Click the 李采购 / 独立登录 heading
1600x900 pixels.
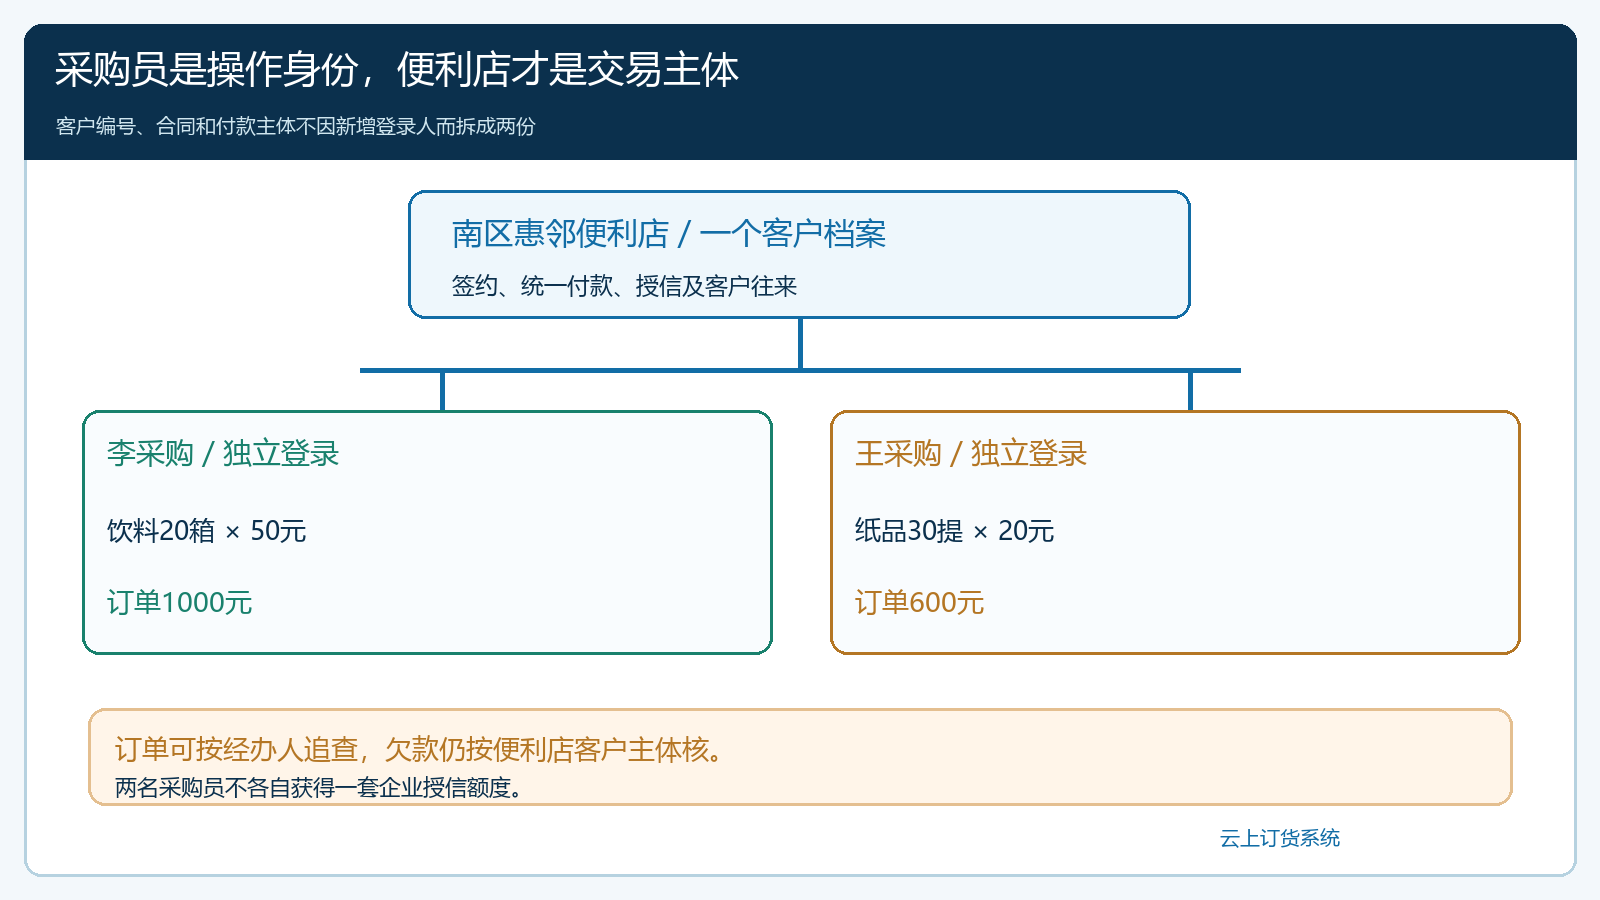click(223, 453)
